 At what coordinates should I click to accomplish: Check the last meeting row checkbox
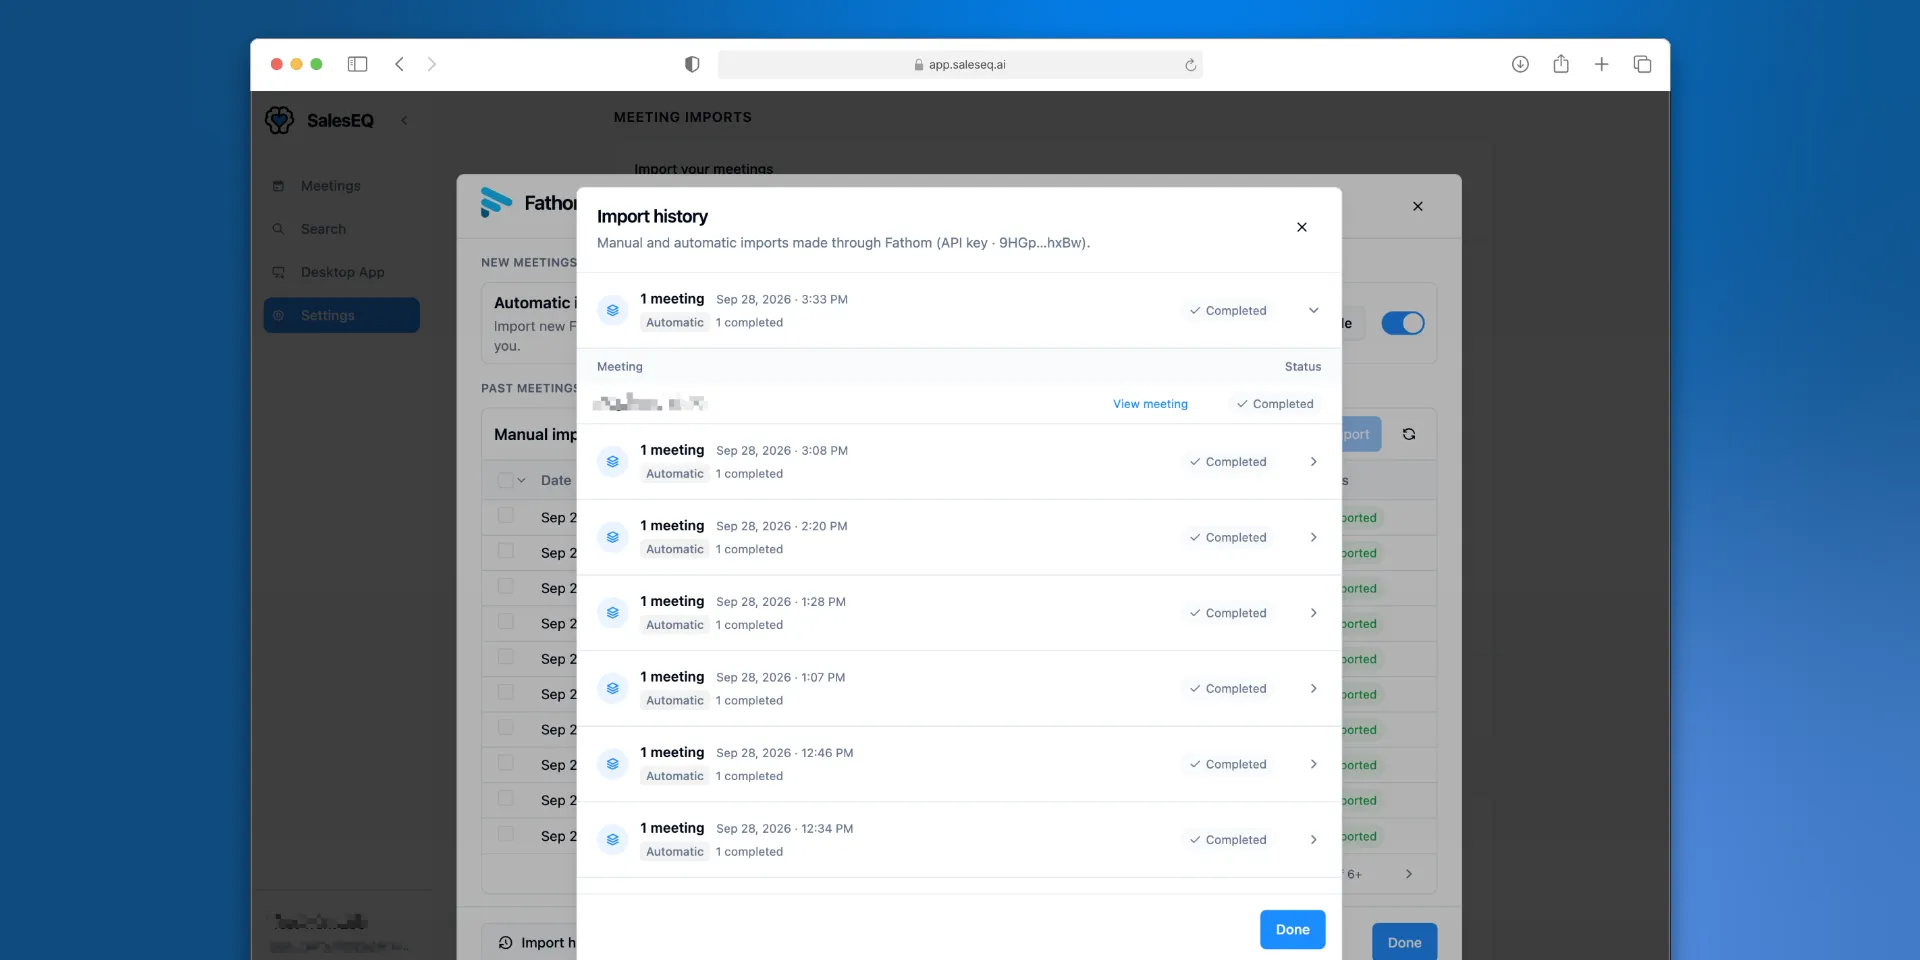[505, 834]
